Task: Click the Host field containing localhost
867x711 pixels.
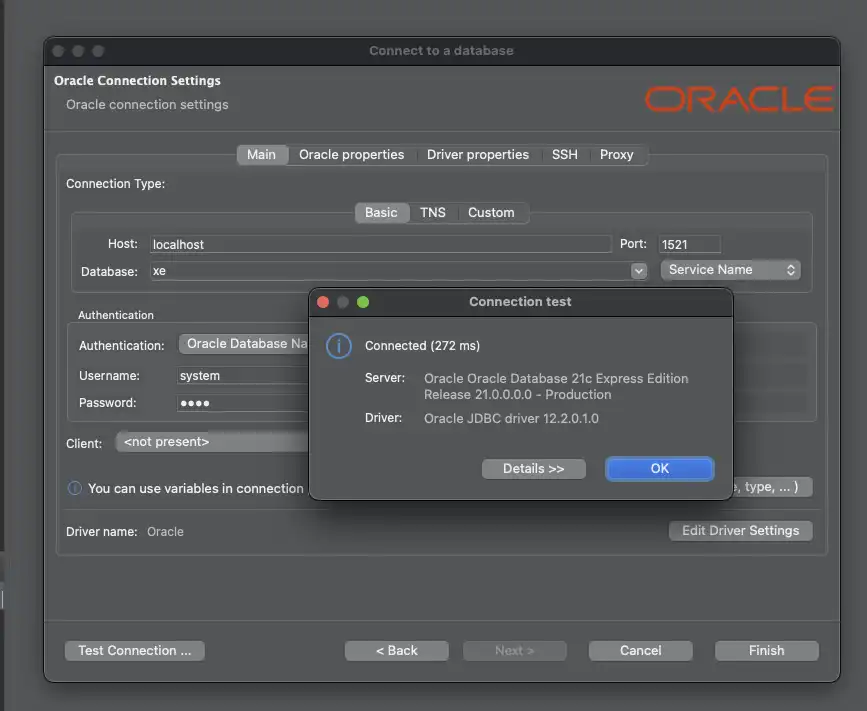Action: click(x=380, y=244)
